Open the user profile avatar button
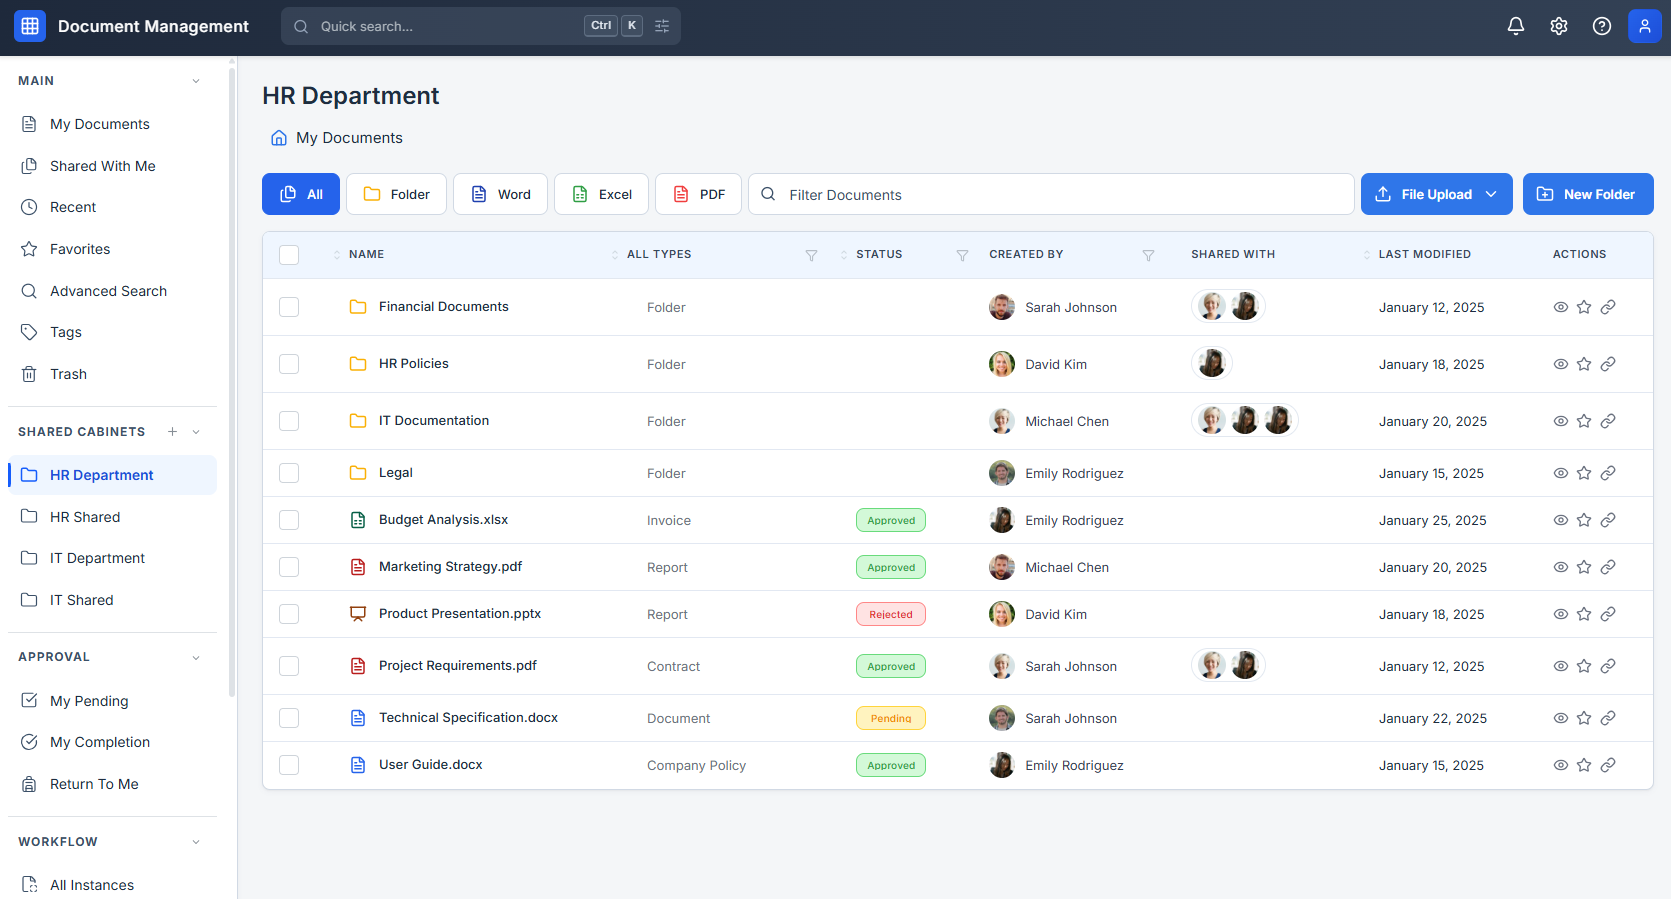This screenshot has width=1671, height=899. (1645, 26)
